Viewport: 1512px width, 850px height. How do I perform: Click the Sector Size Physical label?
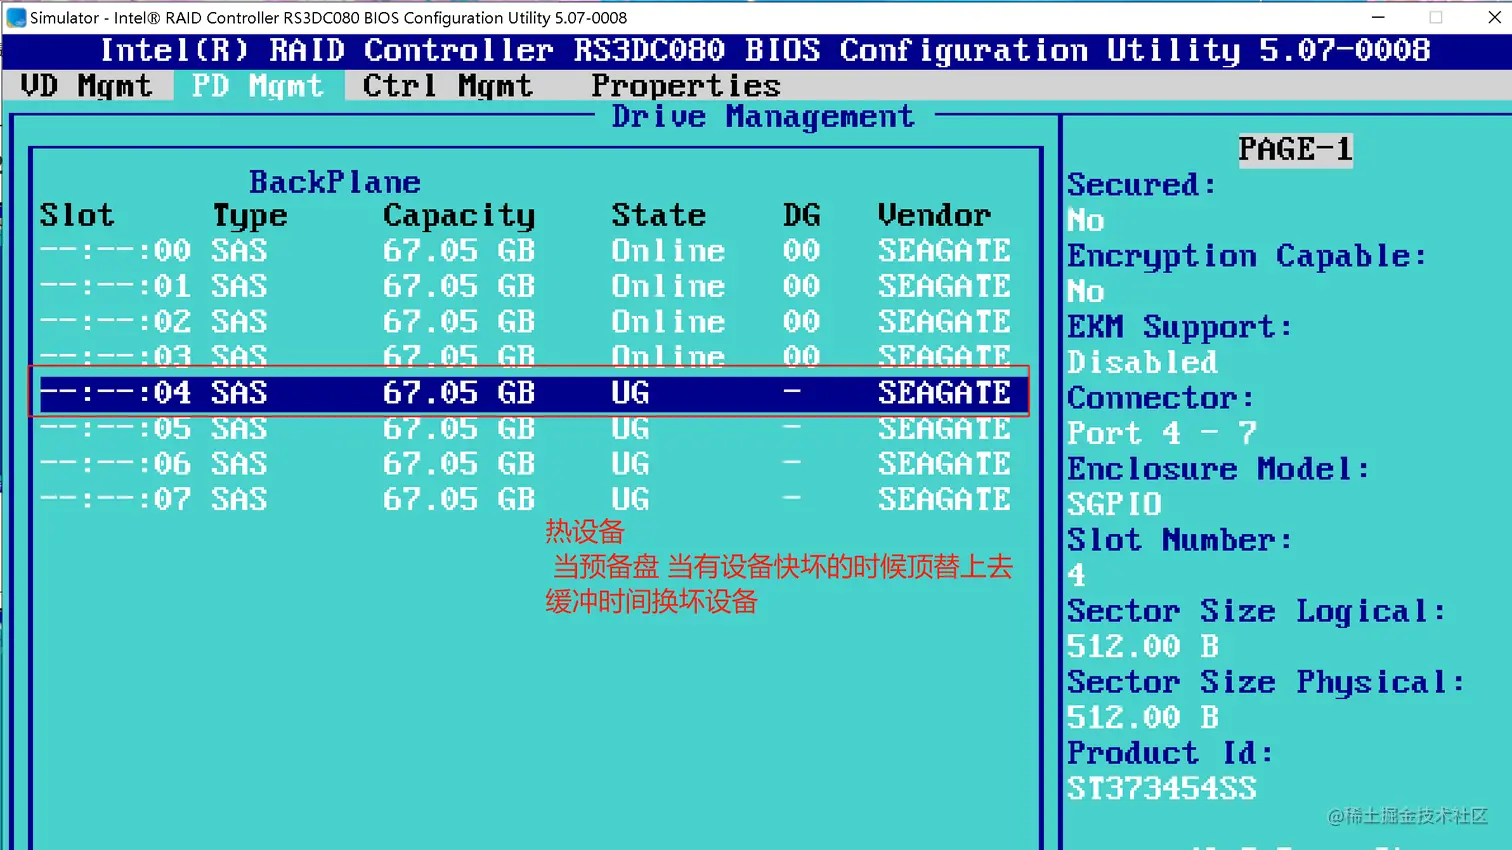pos(1266,682)
